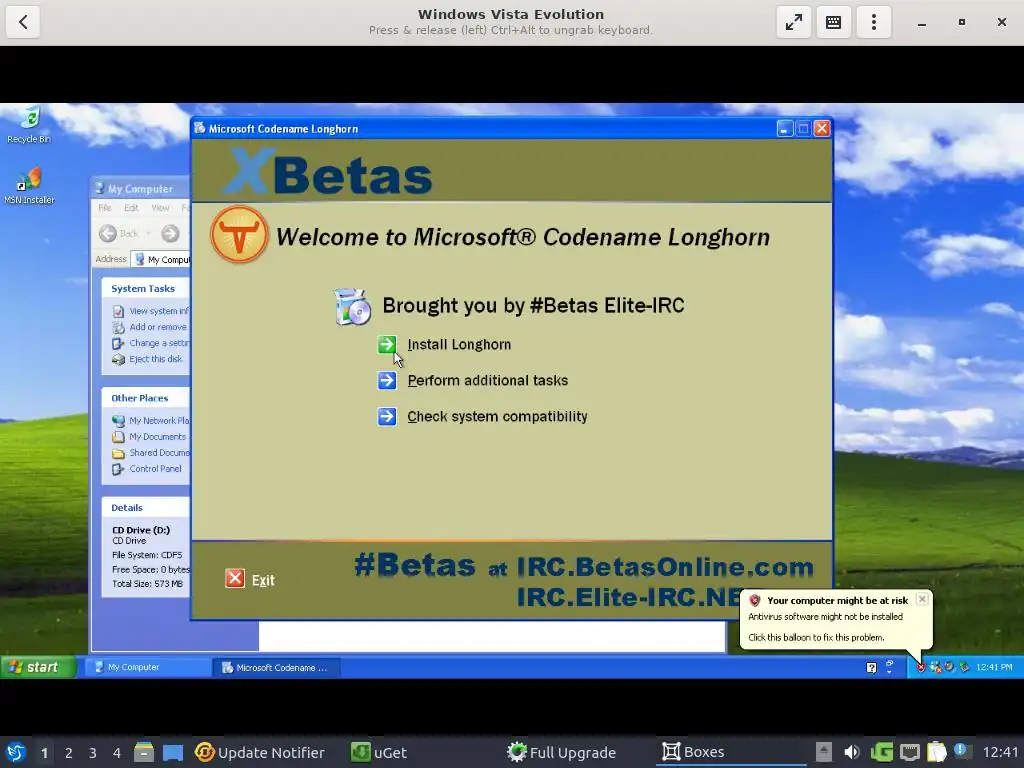Viewport: 1024px width, 768px height.
Task: Open the host application menu bird icon
Action: point(16,752)
